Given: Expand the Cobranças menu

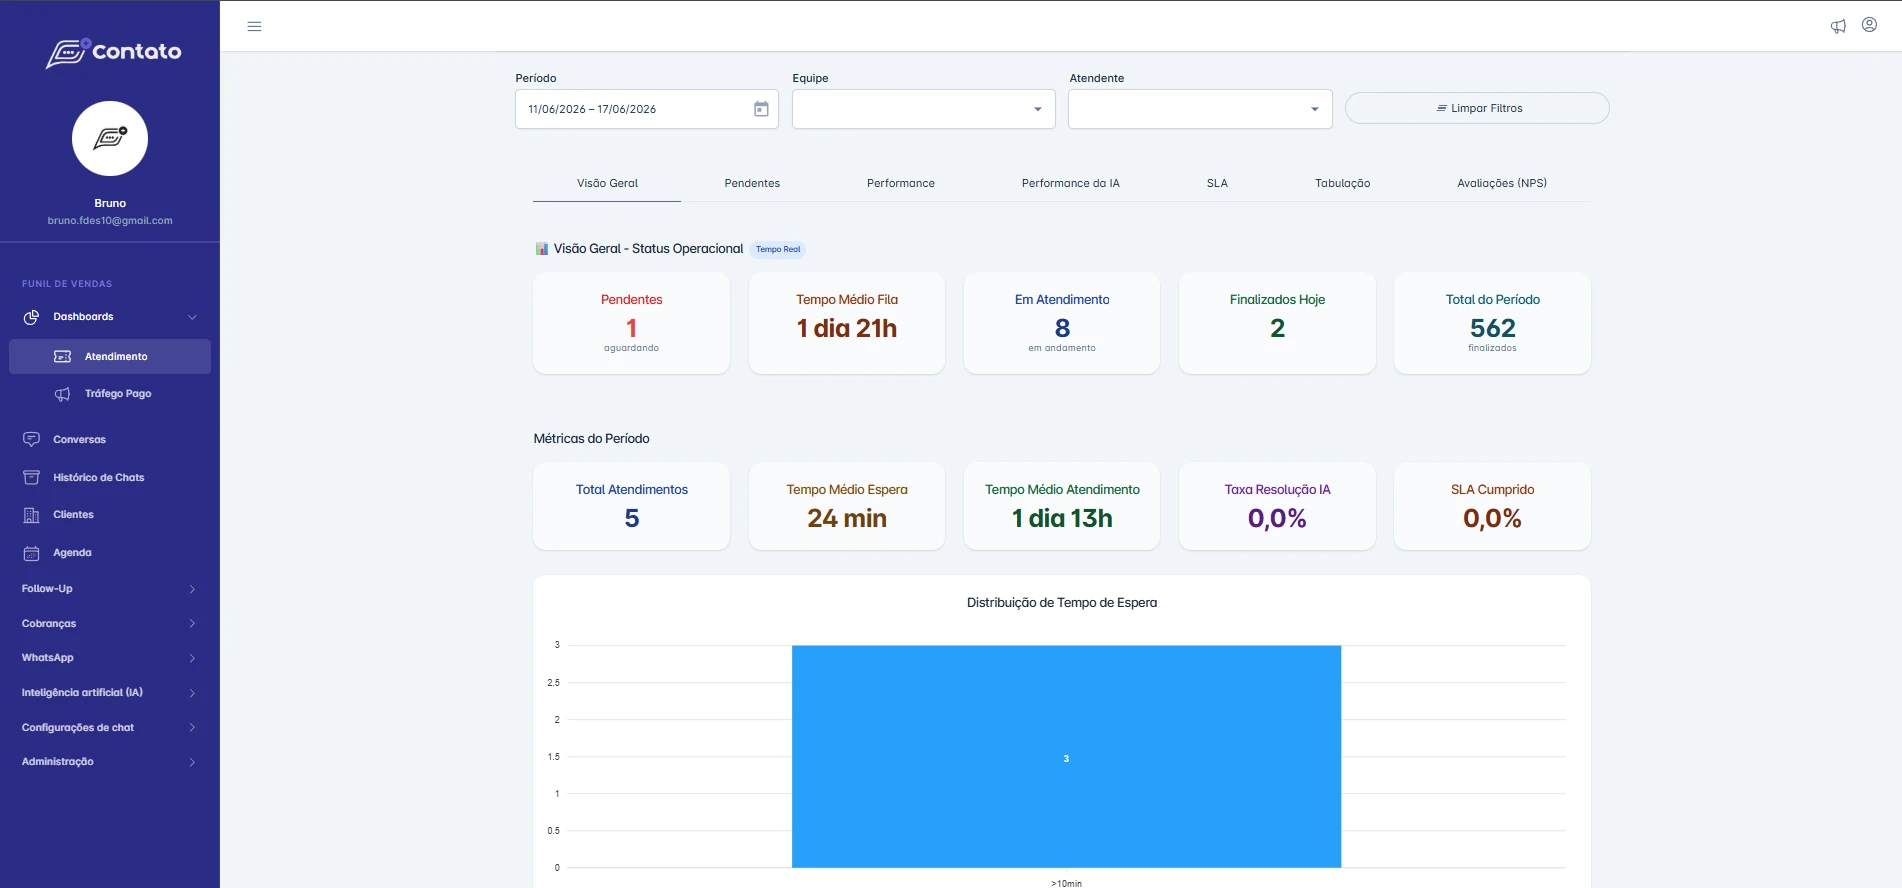Looking at the screenshot, I should [110, 624].
